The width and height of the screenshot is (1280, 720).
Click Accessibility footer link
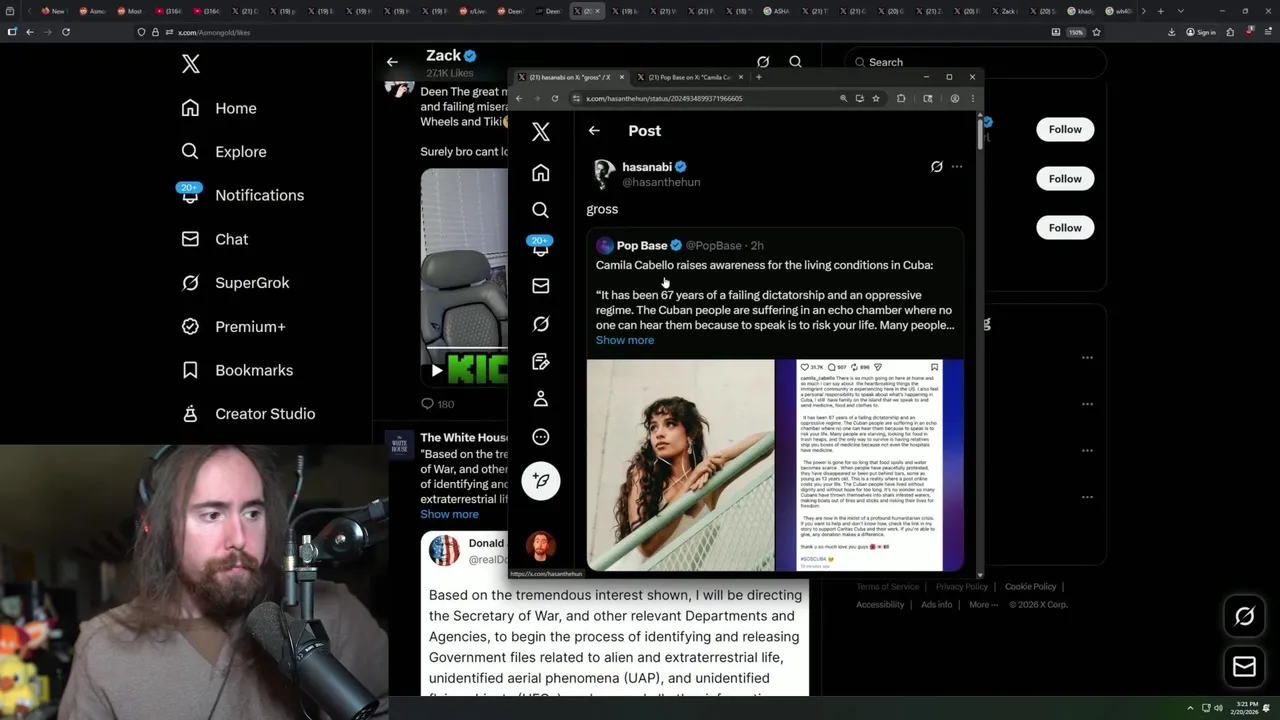880,605
